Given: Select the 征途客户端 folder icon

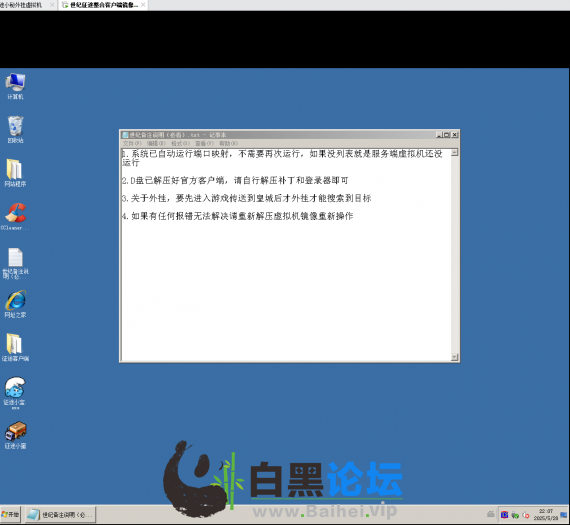Looking at the screenshot, I should coord(15,348).
